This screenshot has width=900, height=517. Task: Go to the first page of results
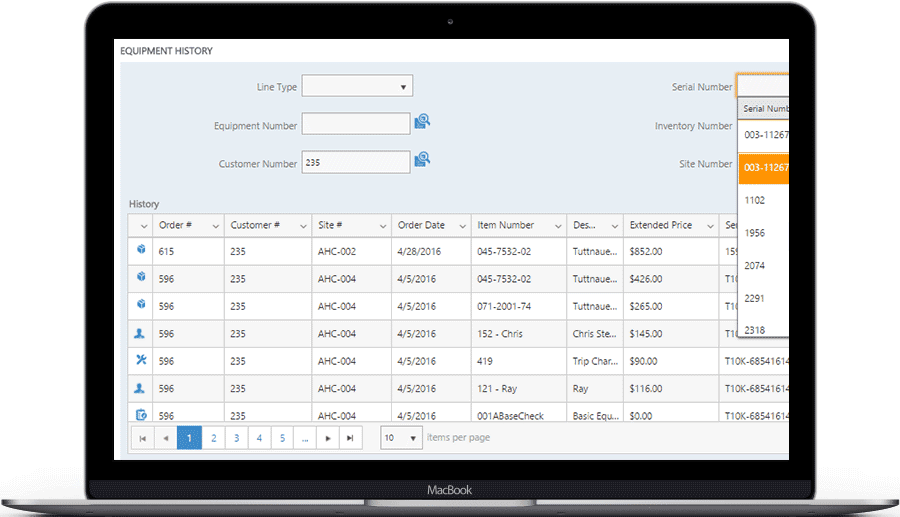click(x=143, y=438)
